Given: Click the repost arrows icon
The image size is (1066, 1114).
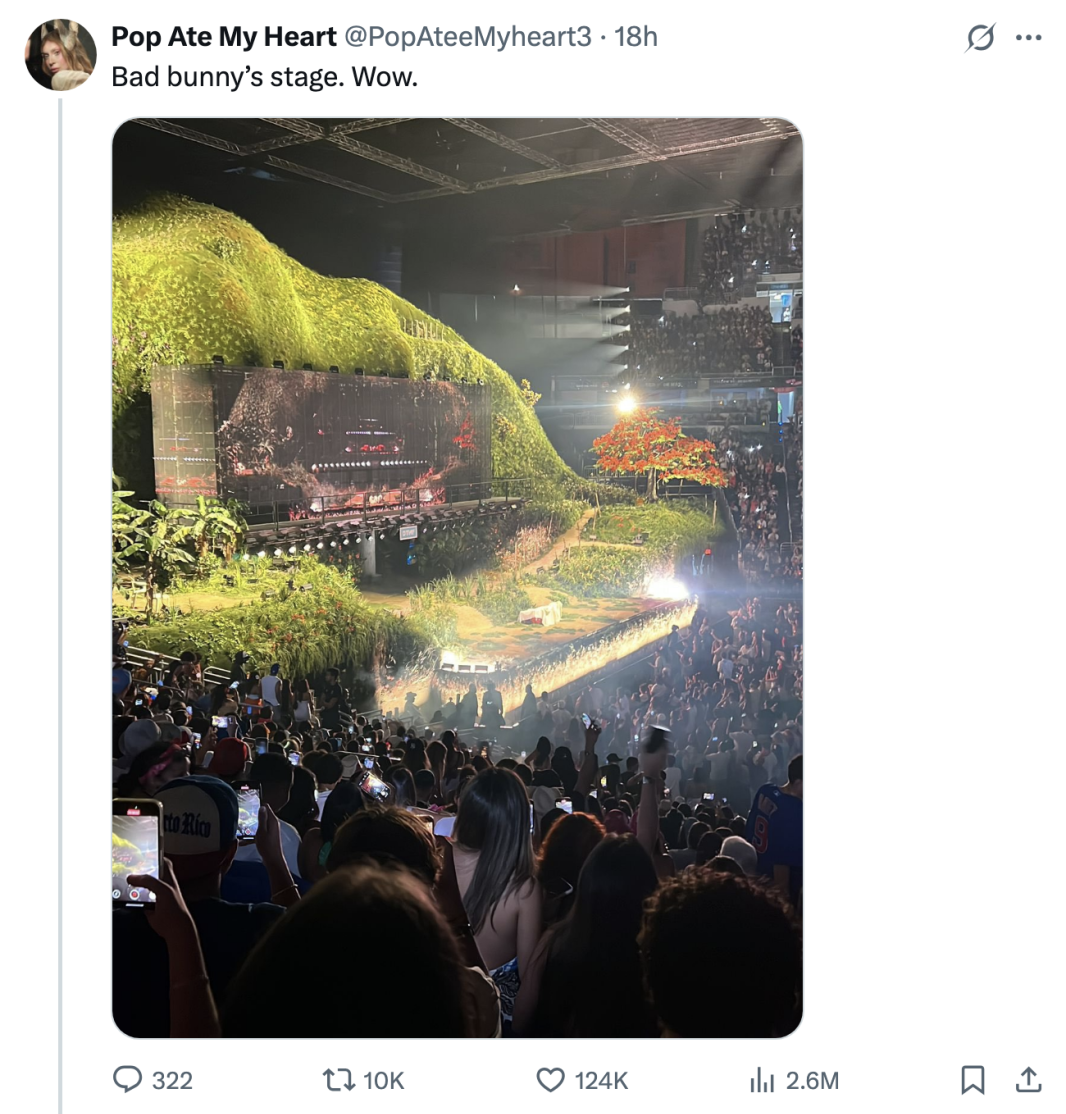Looking at the screenshot, I should point(338,1081).
